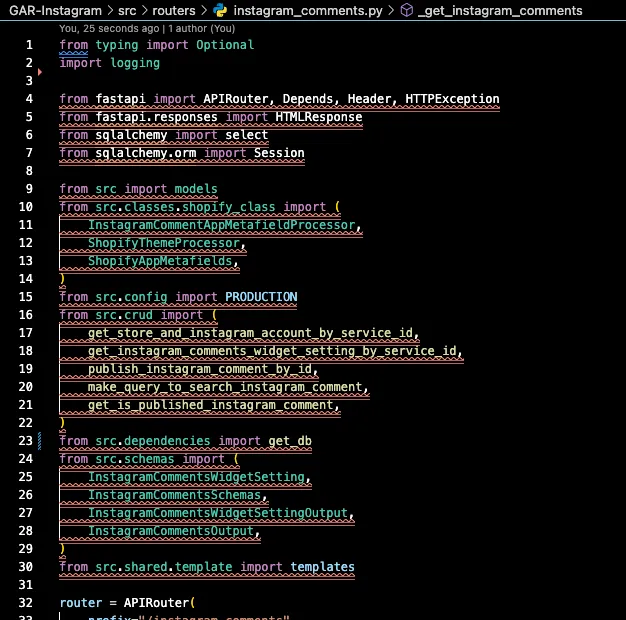This screenshot has width=626, height=620.
Task: Expand chevron after instagram_comments.py breadcrumb
Action: coord(391,10)
